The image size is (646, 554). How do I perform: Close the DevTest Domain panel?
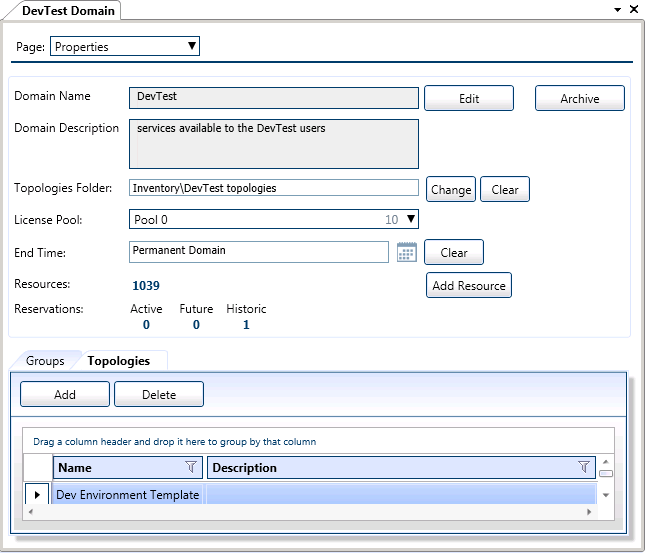pyautogui.click(x=634, y=9)
